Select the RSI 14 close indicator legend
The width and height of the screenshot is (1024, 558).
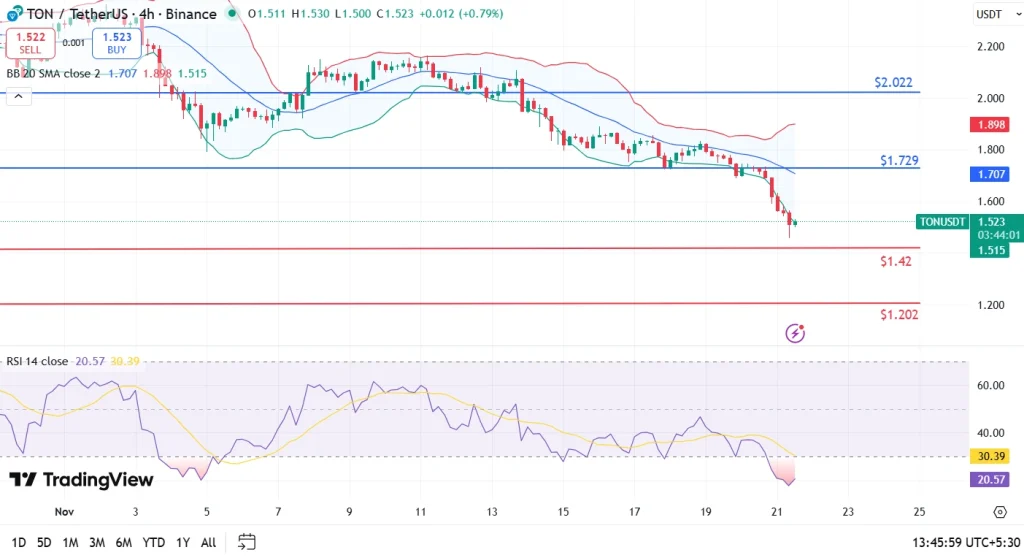[x=37, y=361]
